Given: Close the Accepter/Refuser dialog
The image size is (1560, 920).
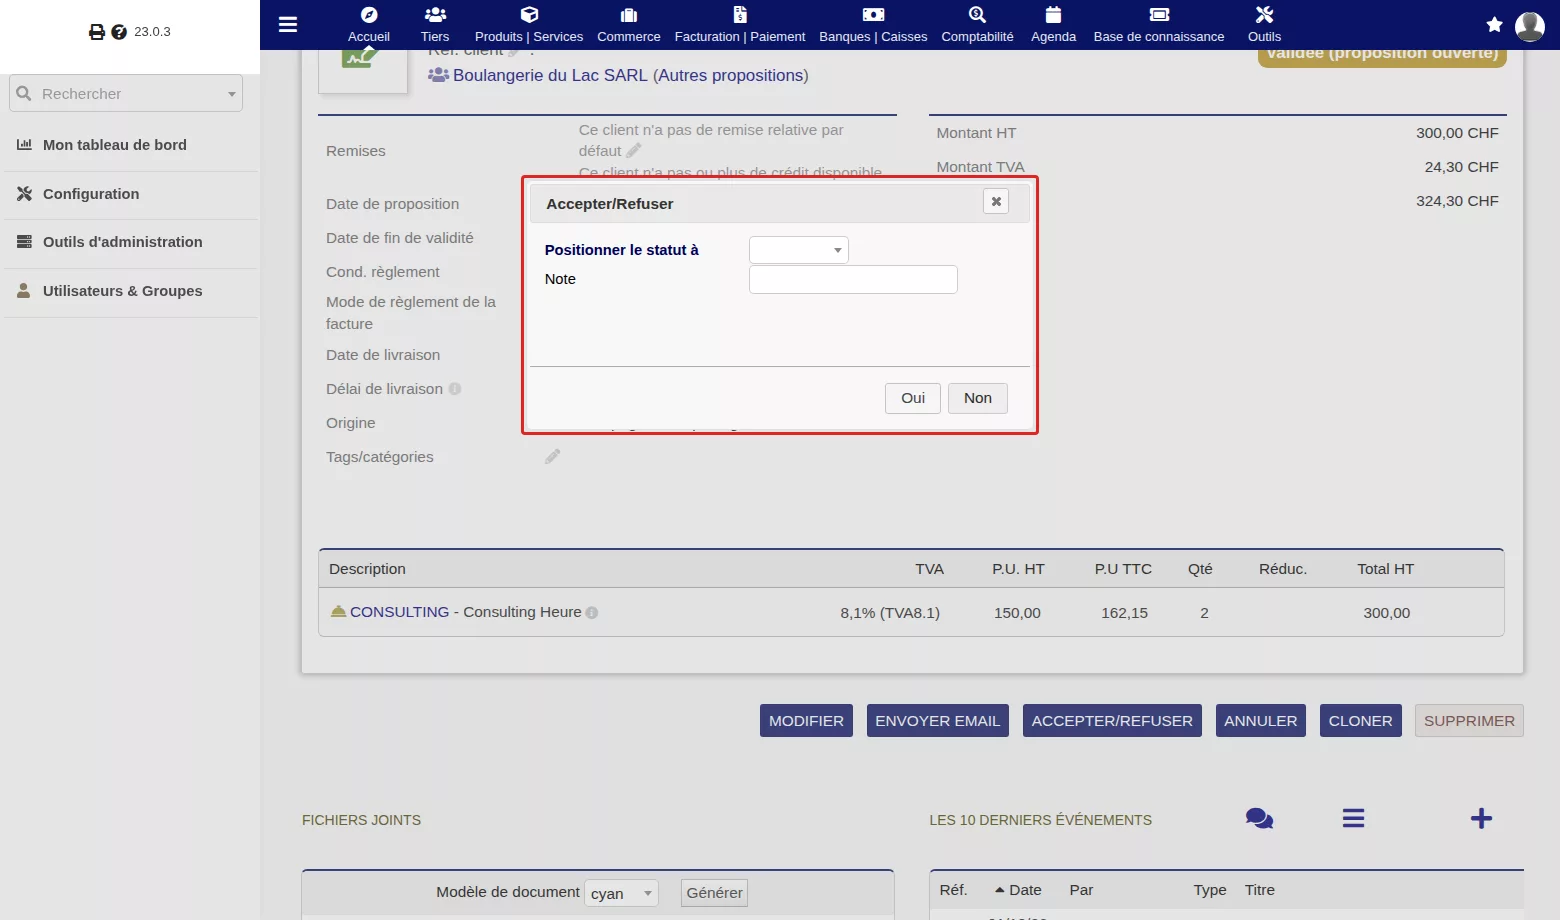Looking at the screenshot, I should point(996,202).
